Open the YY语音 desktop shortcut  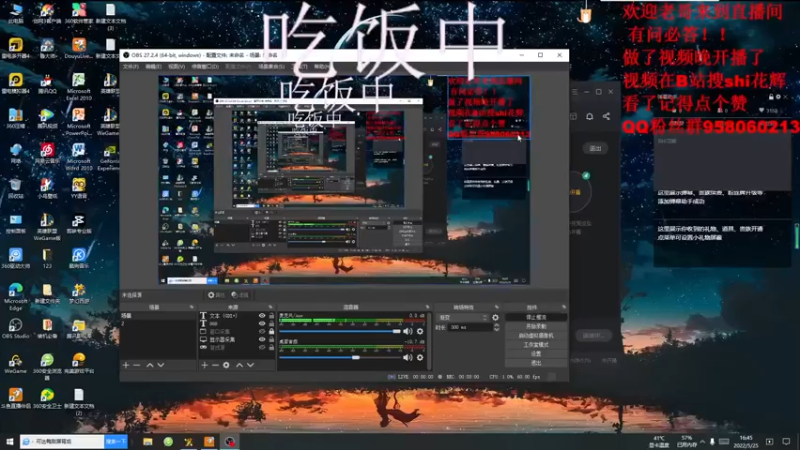[x=79, y=188]
